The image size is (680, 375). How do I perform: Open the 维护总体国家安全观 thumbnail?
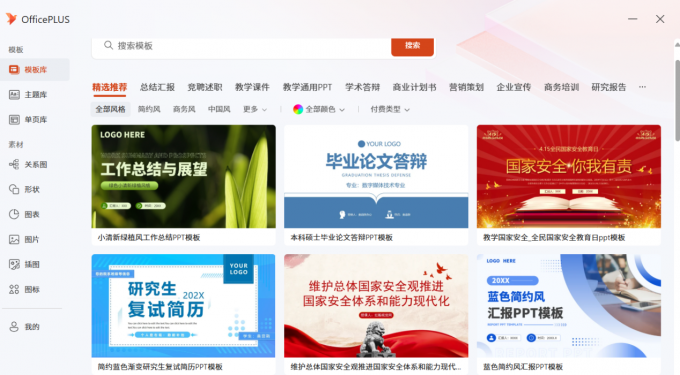pos(376,306)
